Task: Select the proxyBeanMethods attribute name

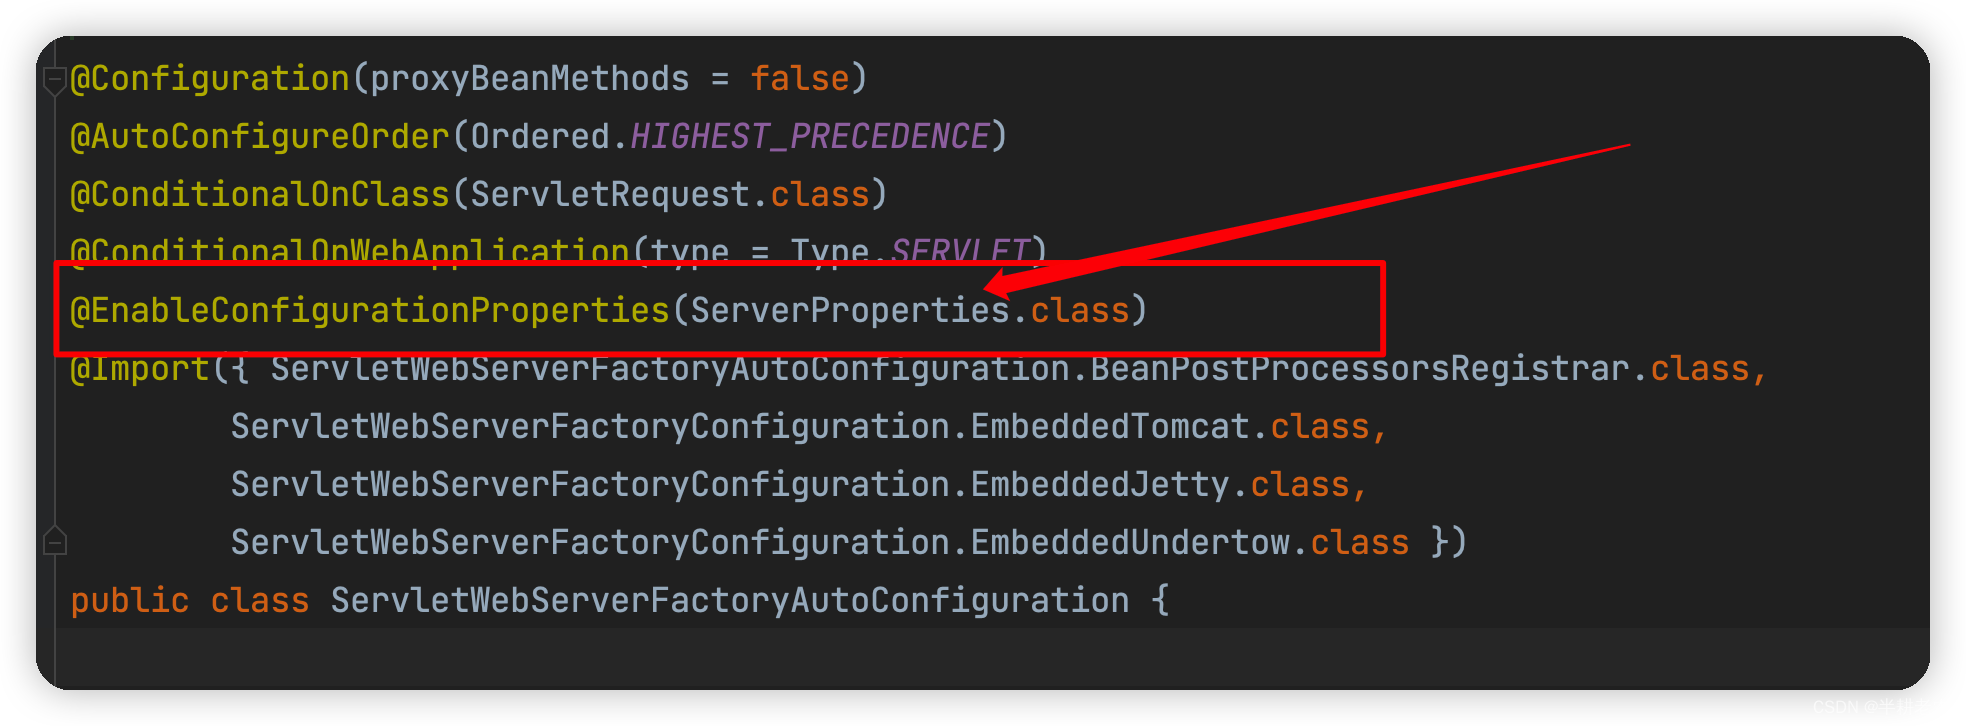Action: (530, 78)
